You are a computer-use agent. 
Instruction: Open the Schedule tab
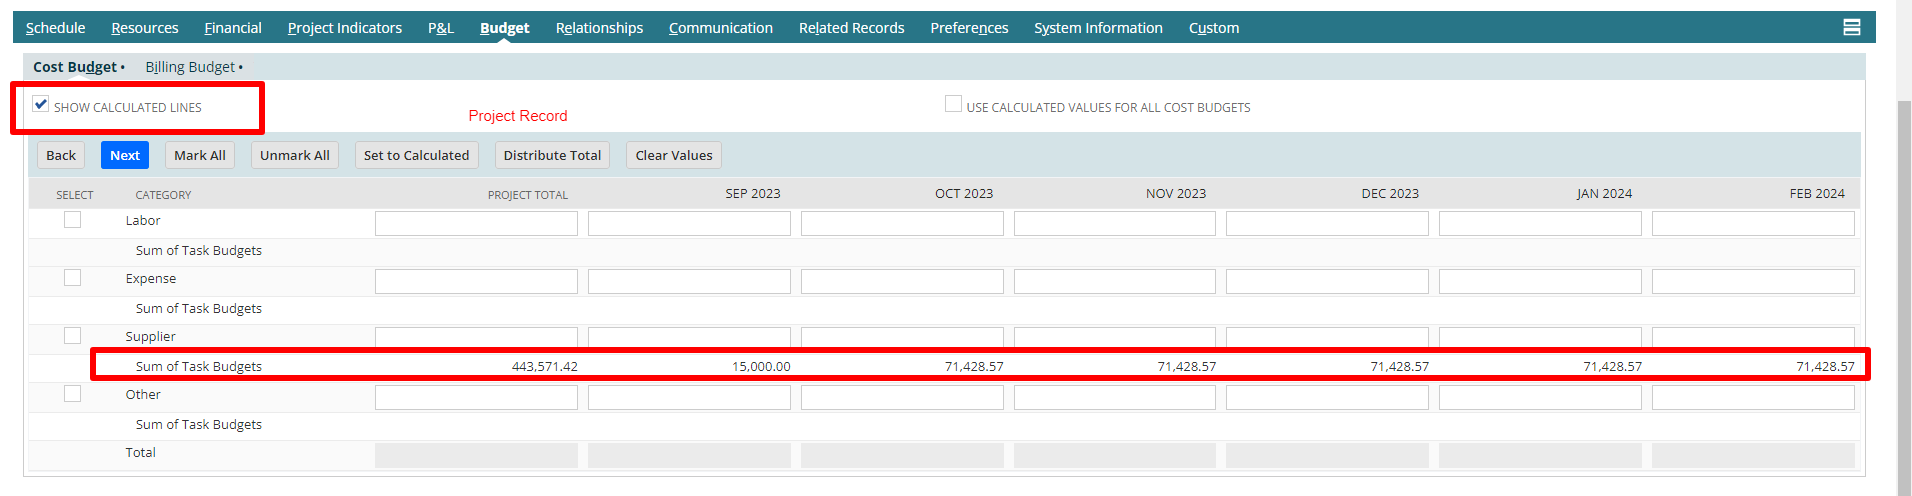[x=55, y=28]
